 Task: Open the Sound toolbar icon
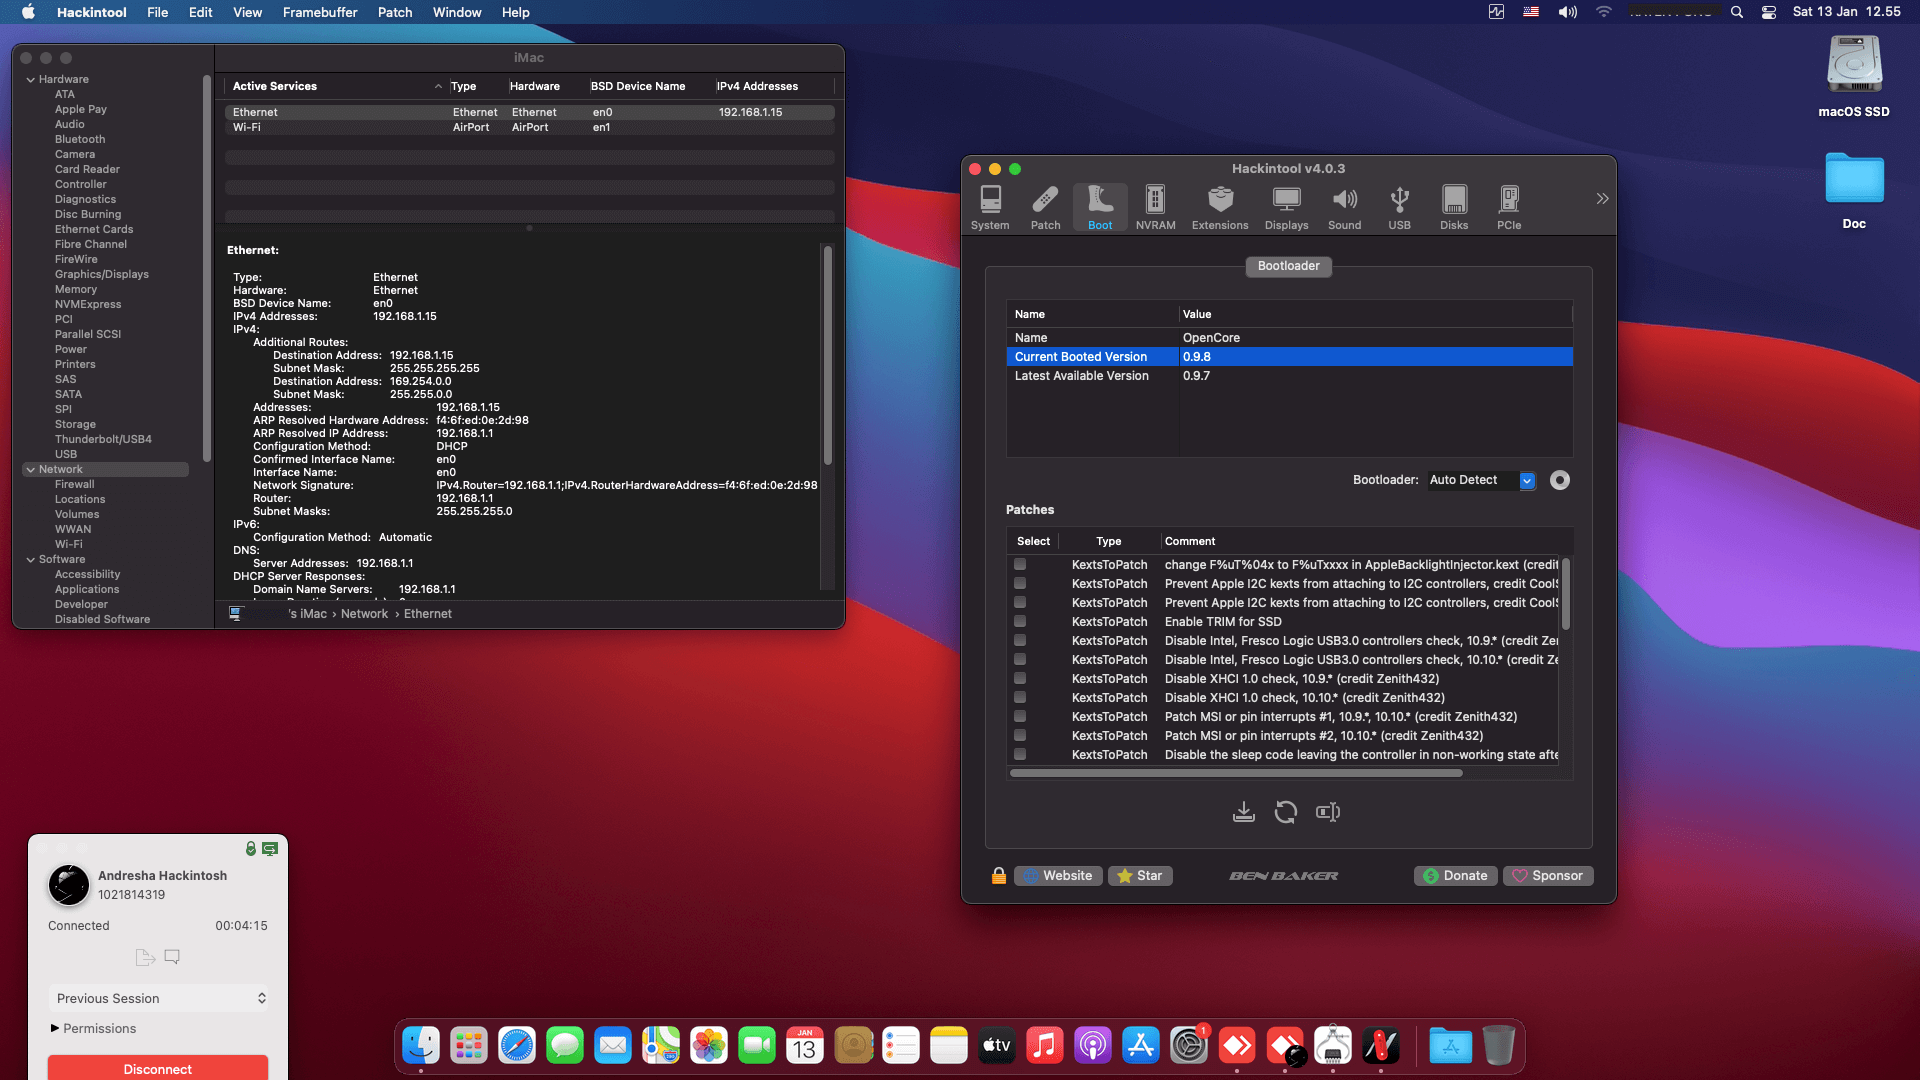tap(1344, 208)
